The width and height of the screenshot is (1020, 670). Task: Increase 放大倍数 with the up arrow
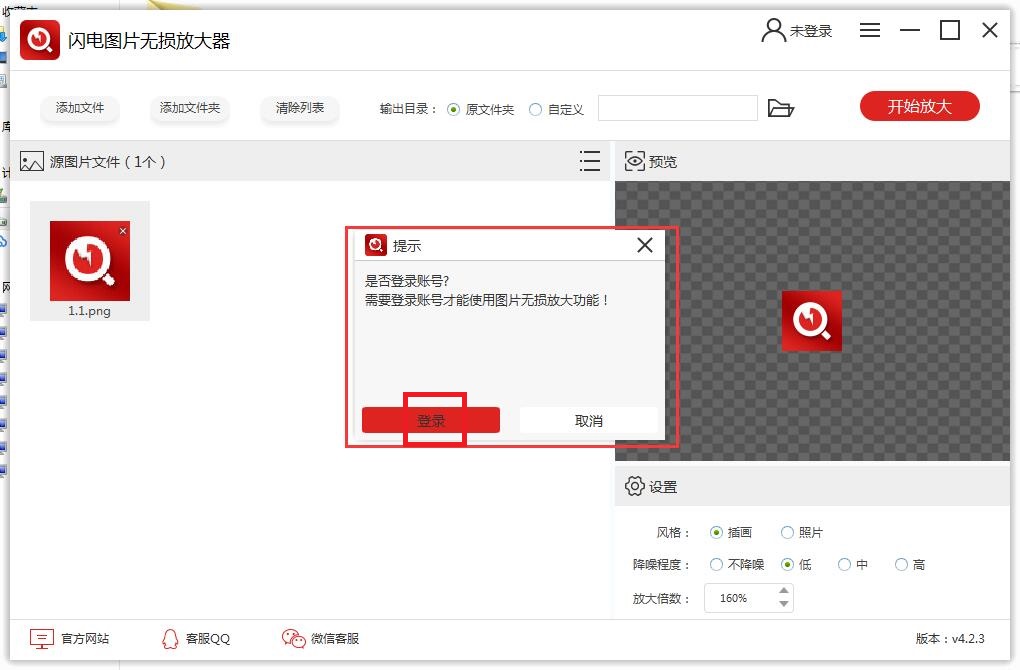click(782, 592)
